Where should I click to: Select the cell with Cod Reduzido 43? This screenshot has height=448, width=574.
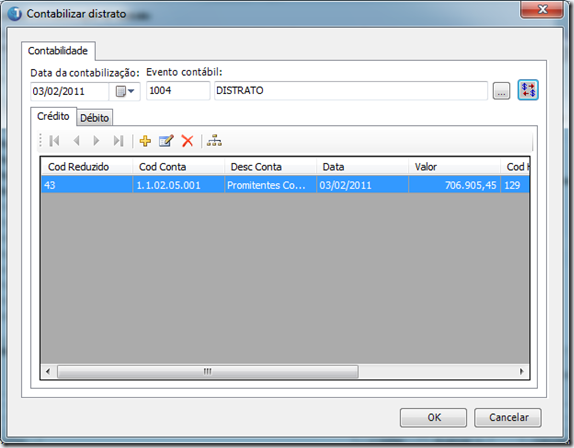87,185
